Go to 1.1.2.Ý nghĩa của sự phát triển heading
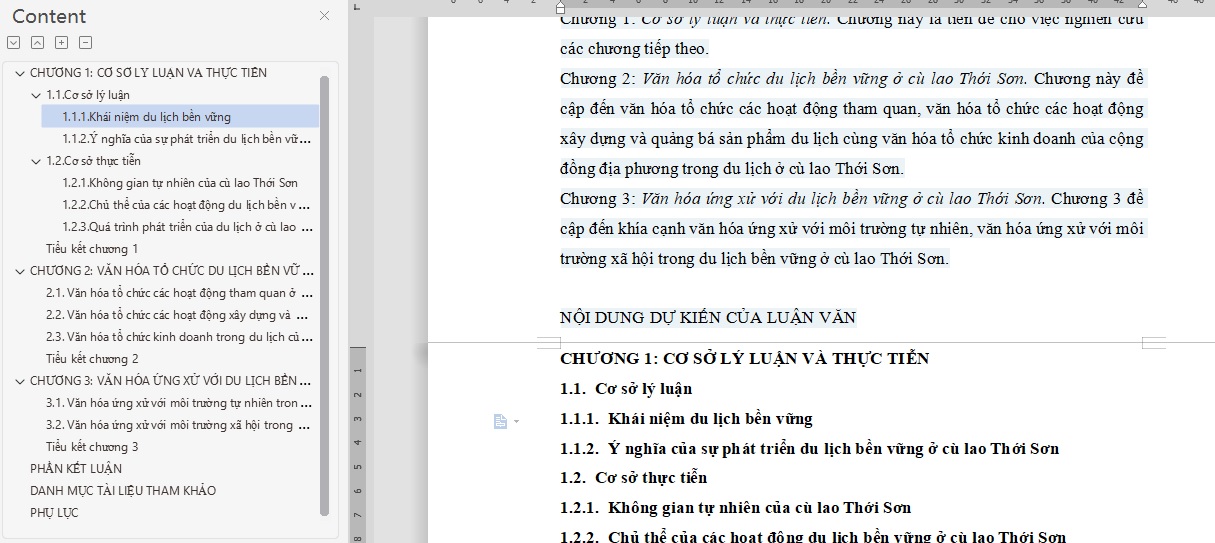The image size is (1215, 543). point(186,139)
